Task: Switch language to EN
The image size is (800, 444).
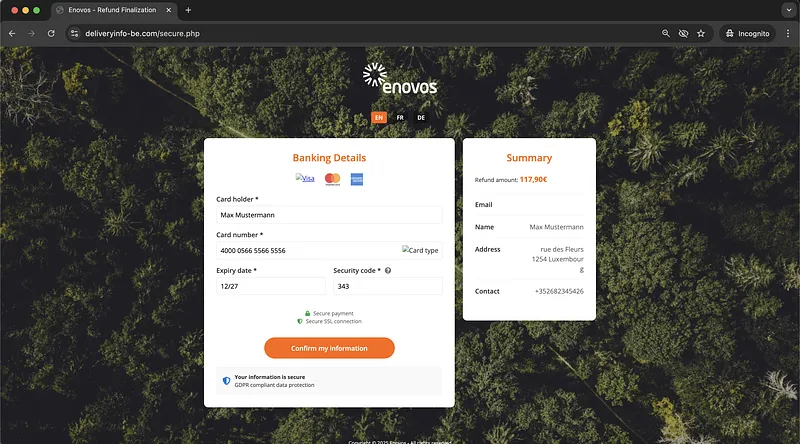Action: click(x=379, y=117)
